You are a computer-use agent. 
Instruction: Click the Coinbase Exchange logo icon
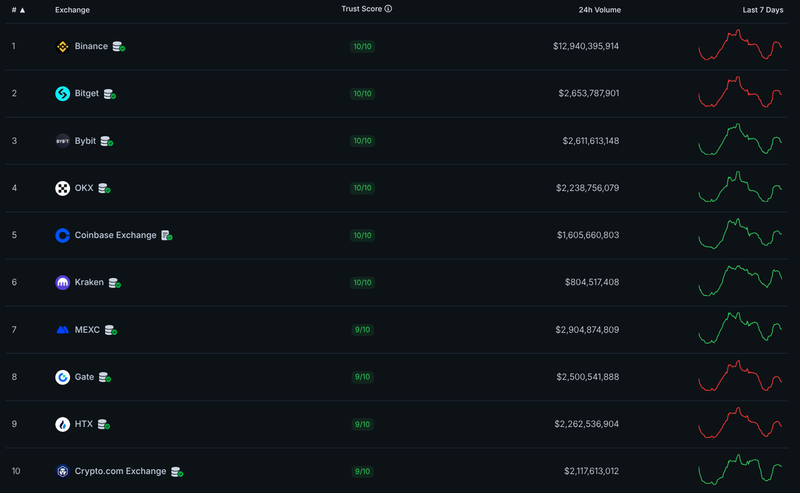62,235
